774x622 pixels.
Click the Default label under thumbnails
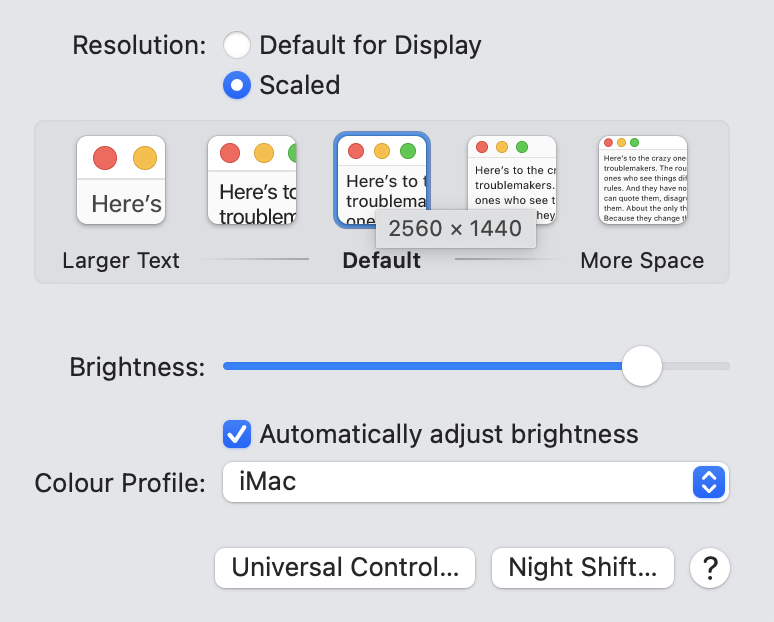tap(381, 261)
